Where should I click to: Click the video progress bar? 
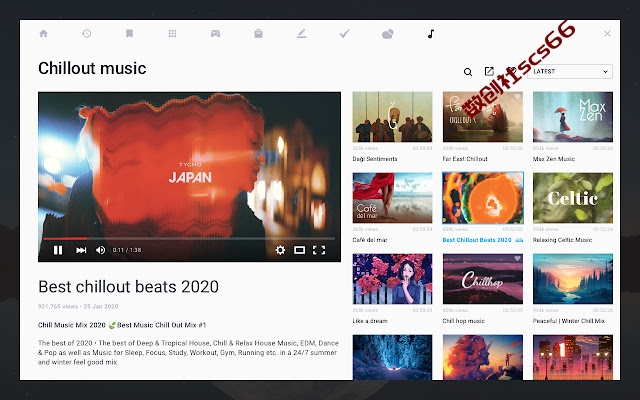point(189,238)
